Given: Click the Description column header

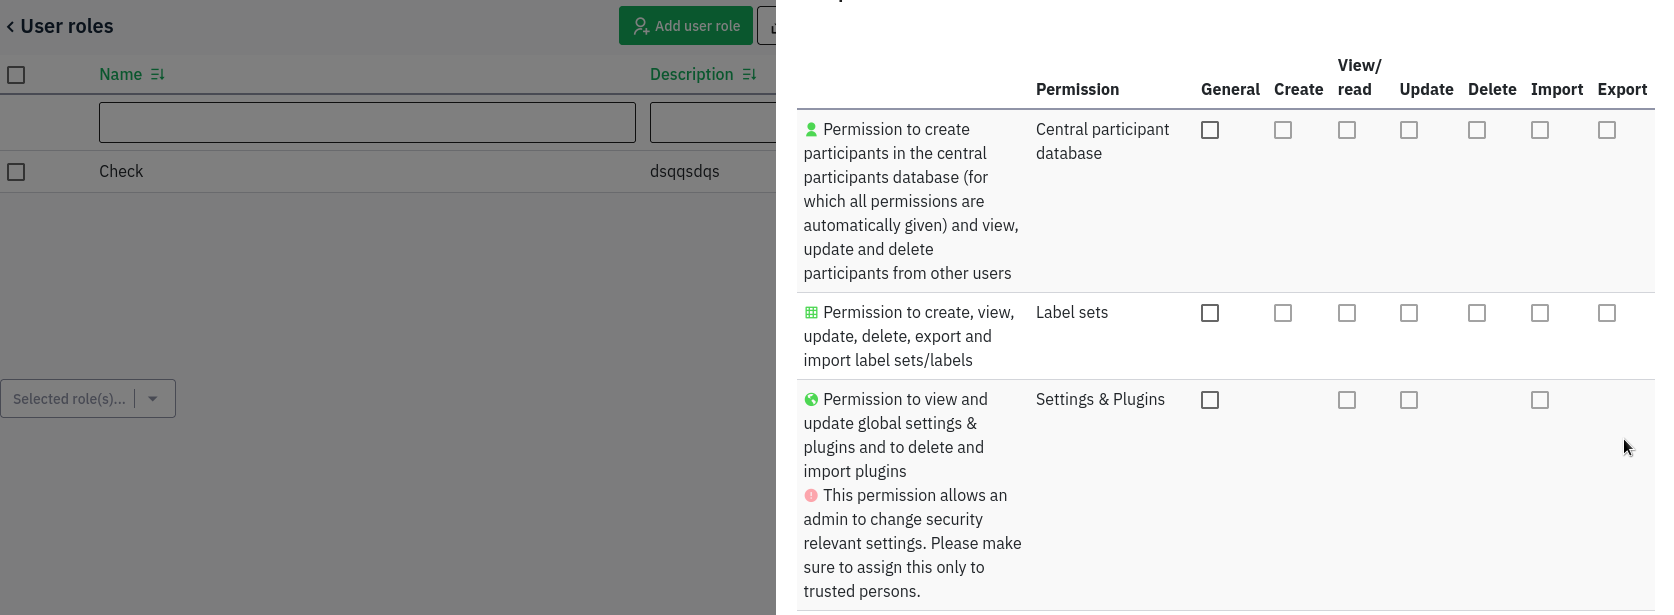Looking at the screenshot, I should [x=691, y=75].
